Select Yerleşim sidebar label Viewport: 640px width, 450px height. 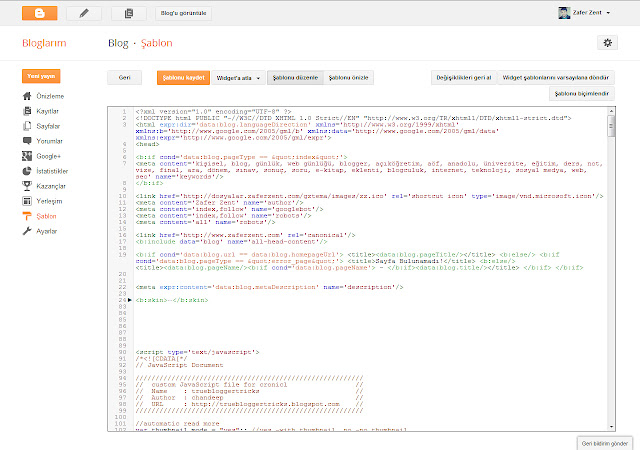click(49, 201)
